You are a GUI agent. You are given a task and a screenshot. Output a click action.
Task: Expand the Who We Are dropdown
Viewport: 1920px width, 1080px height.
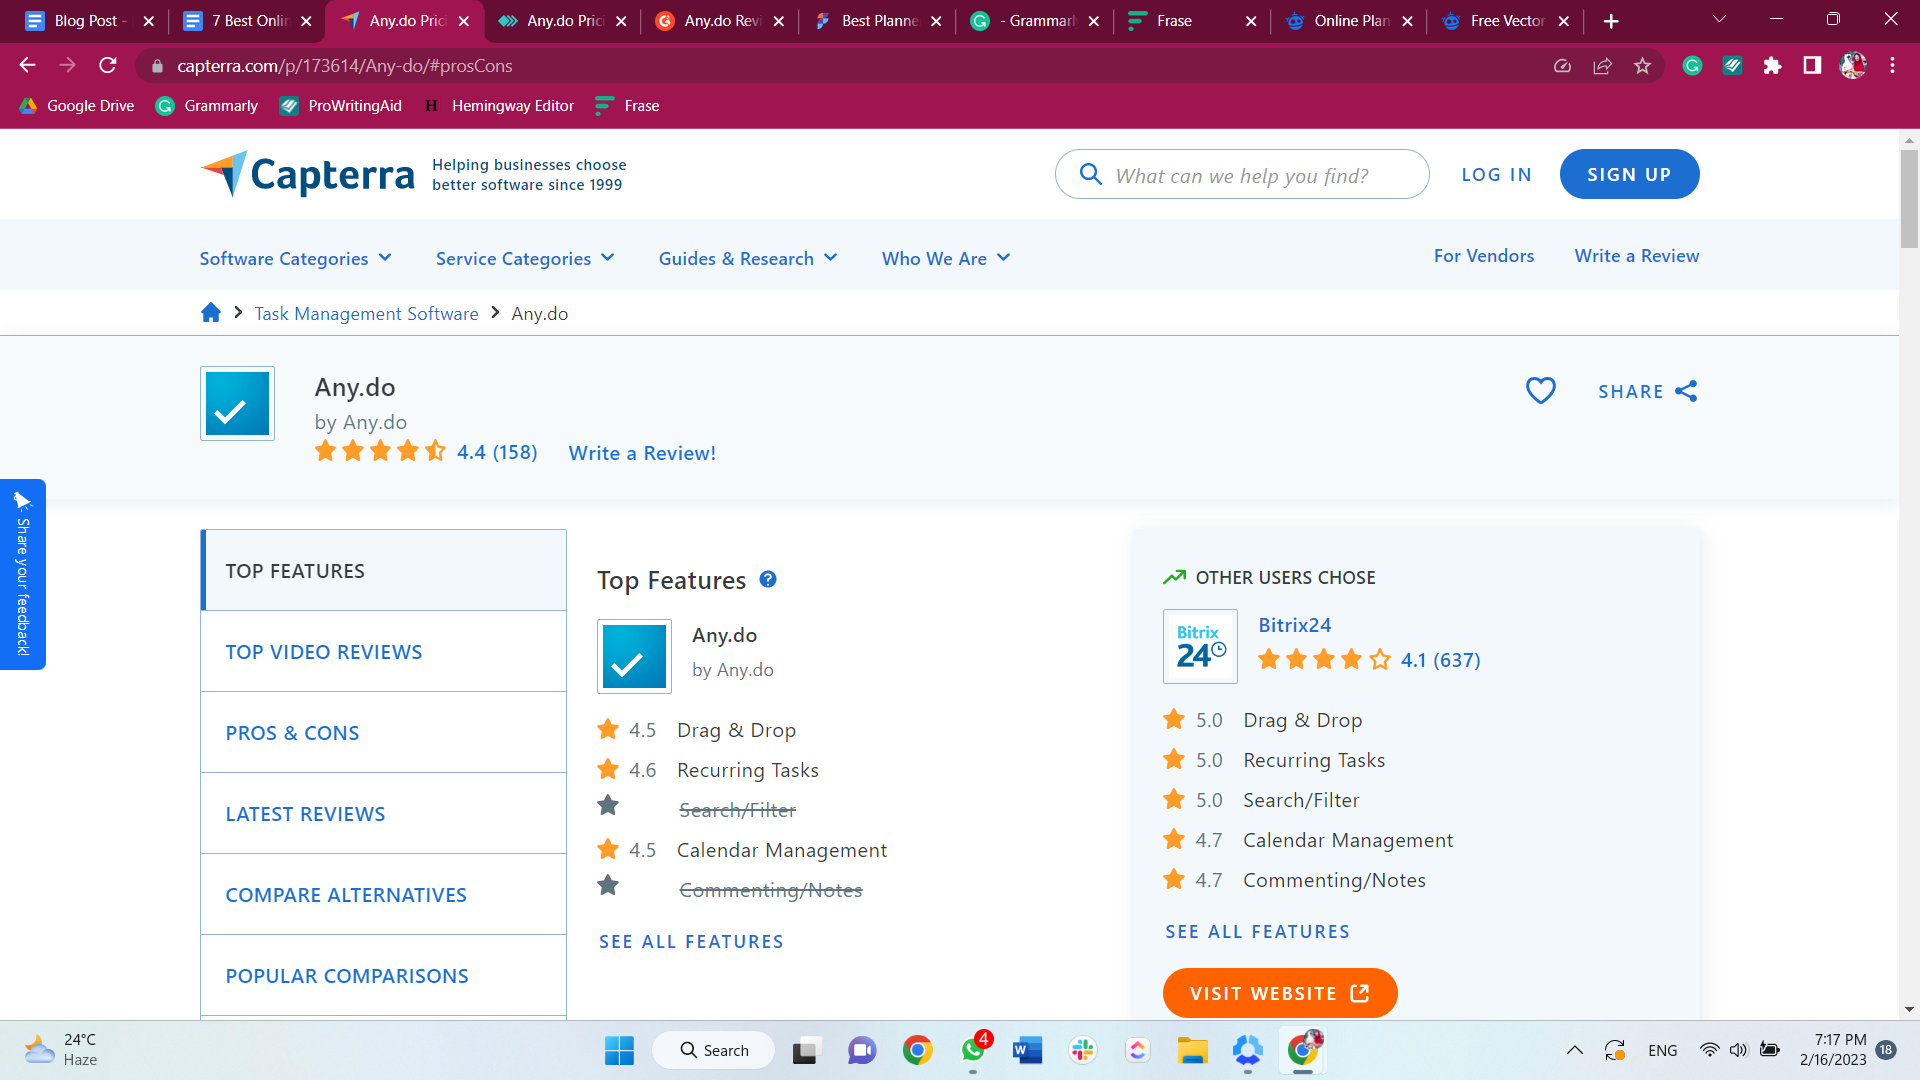[945, 258]
